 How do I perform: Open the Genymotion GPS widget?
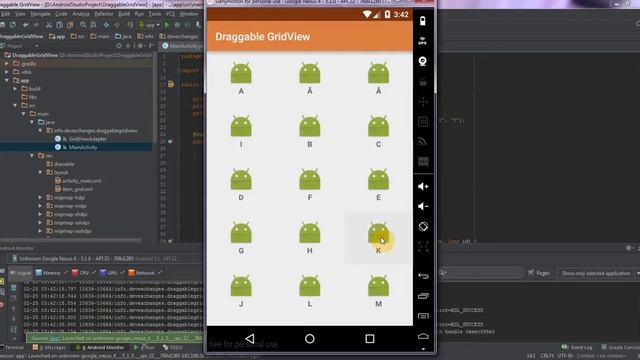click(422, 41)
